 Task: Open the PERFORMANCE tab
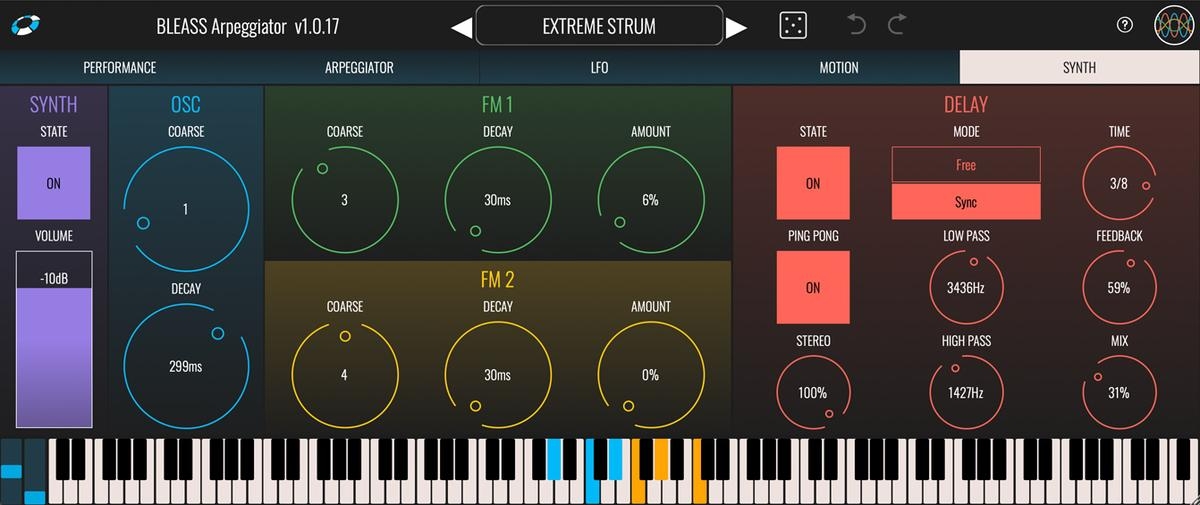119,68
